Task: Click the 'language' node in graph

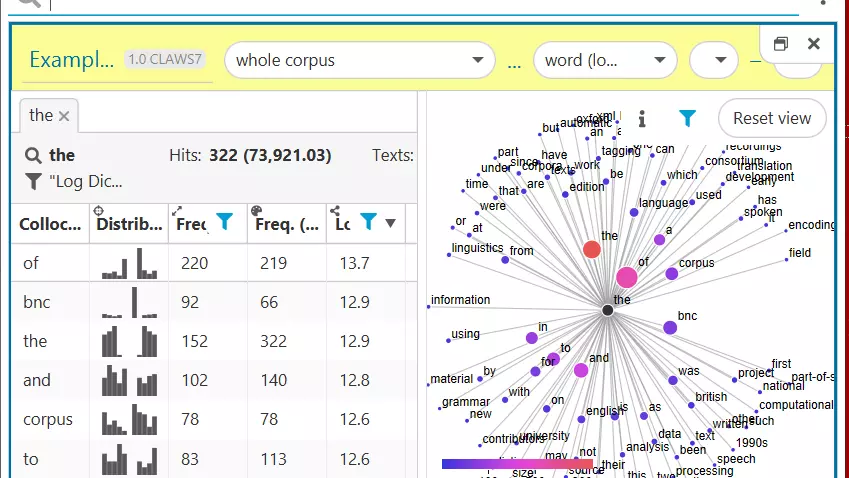Action: click(634, 212)
